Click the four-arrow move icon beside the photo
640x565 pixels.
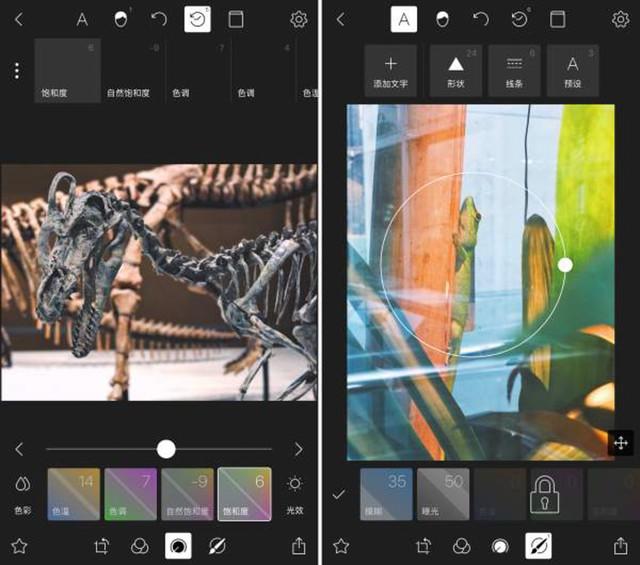620,443
